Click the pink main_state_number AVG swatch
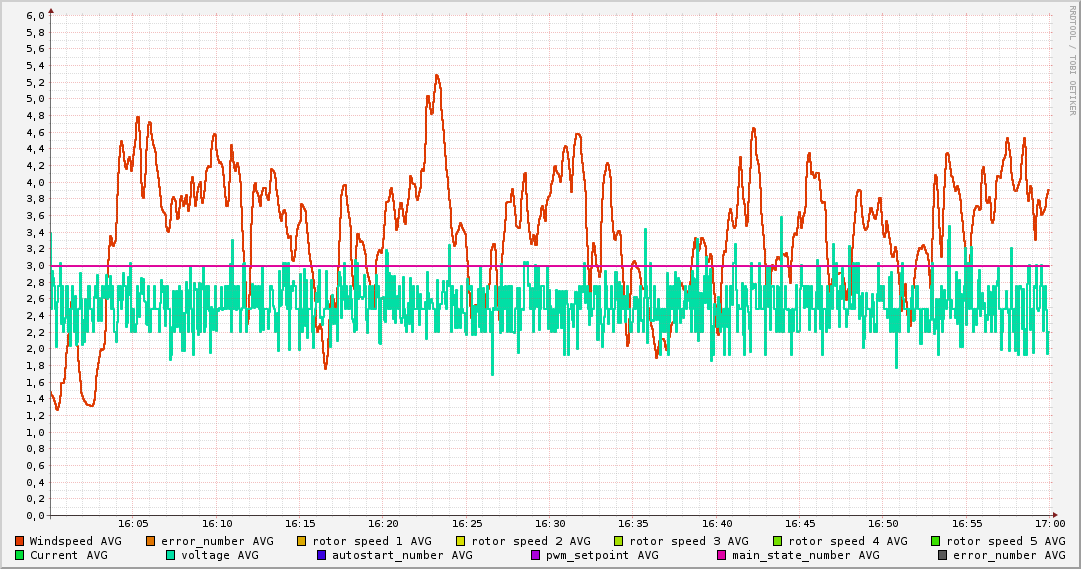Image resolution: width=1081 pixels, height=569 pixels. (721, 555)
